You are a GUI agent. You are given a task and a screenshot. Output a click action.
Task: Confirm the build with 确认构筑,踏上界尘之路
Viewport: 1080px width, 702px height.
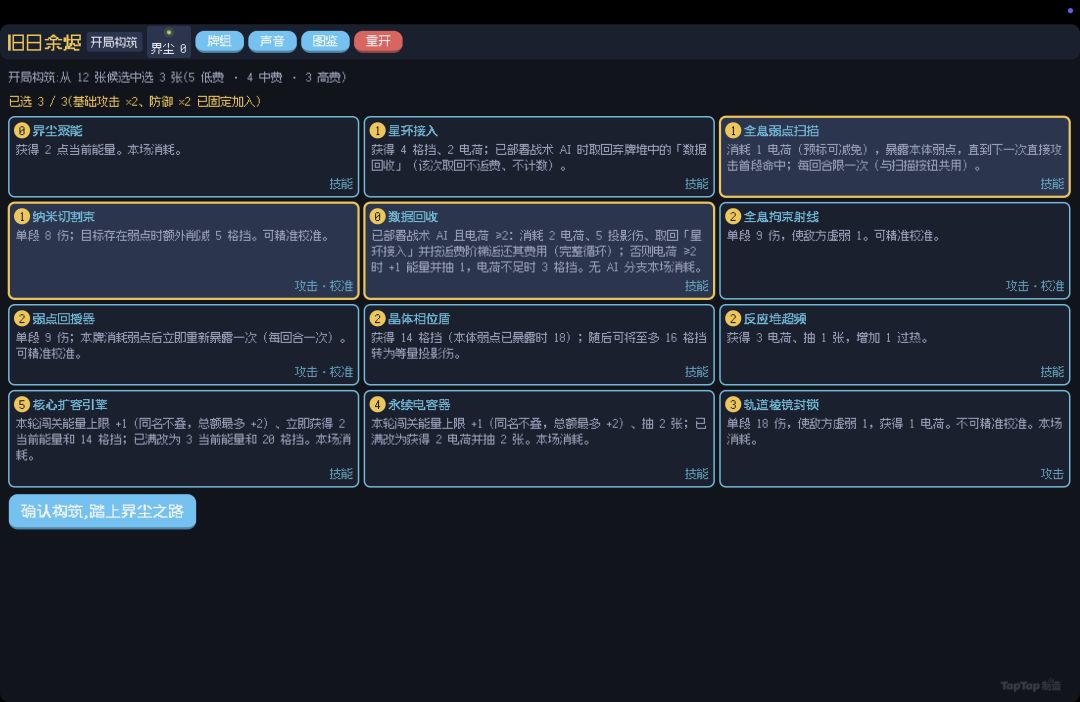pos(102,511)
